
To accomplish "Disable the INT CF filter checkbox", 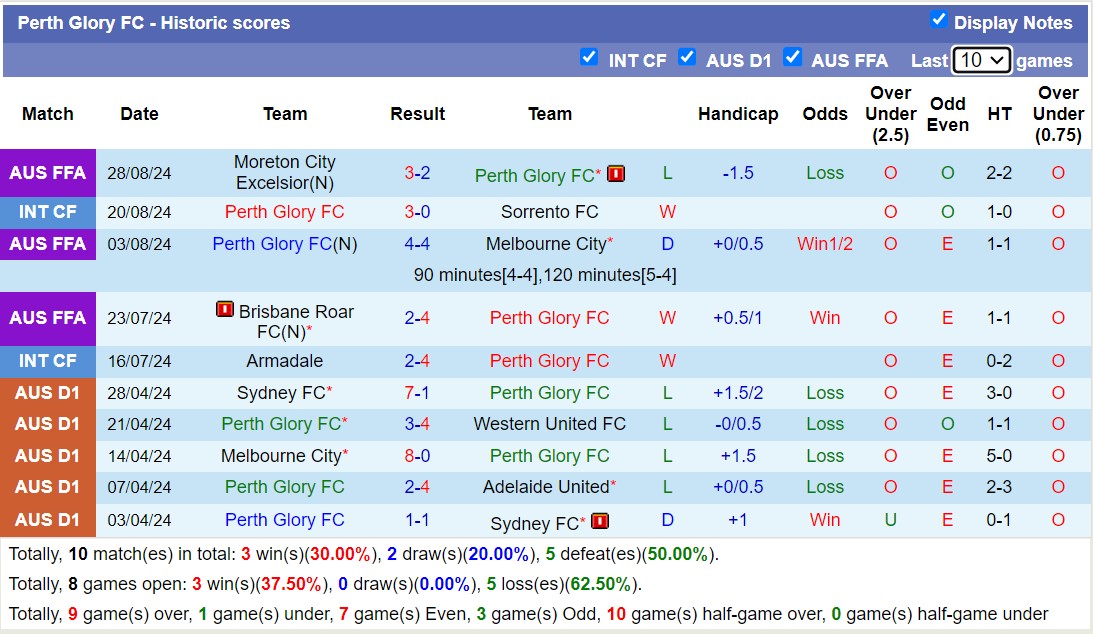I will tap(590, 59).
